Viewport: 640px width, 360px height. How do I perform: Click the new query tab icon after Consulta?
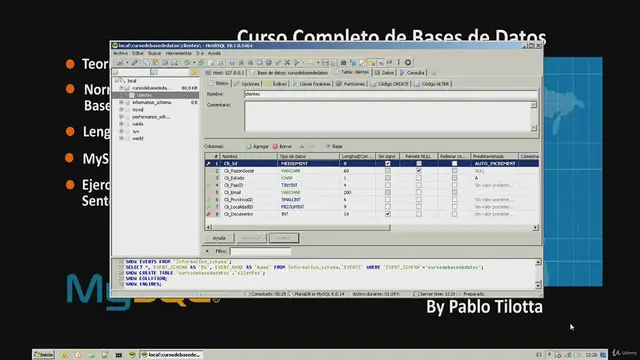tap(433, 73)
